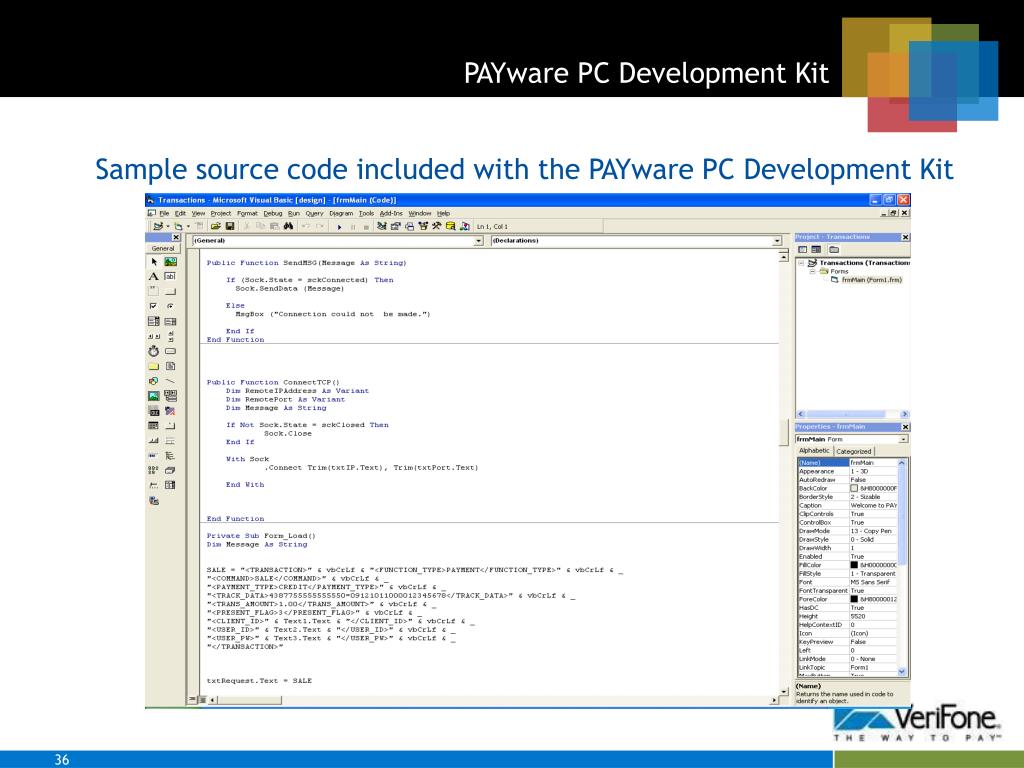Open the File menu
Image resolution: width=1024 pixels, height=768 pixels.
(165, 214)
